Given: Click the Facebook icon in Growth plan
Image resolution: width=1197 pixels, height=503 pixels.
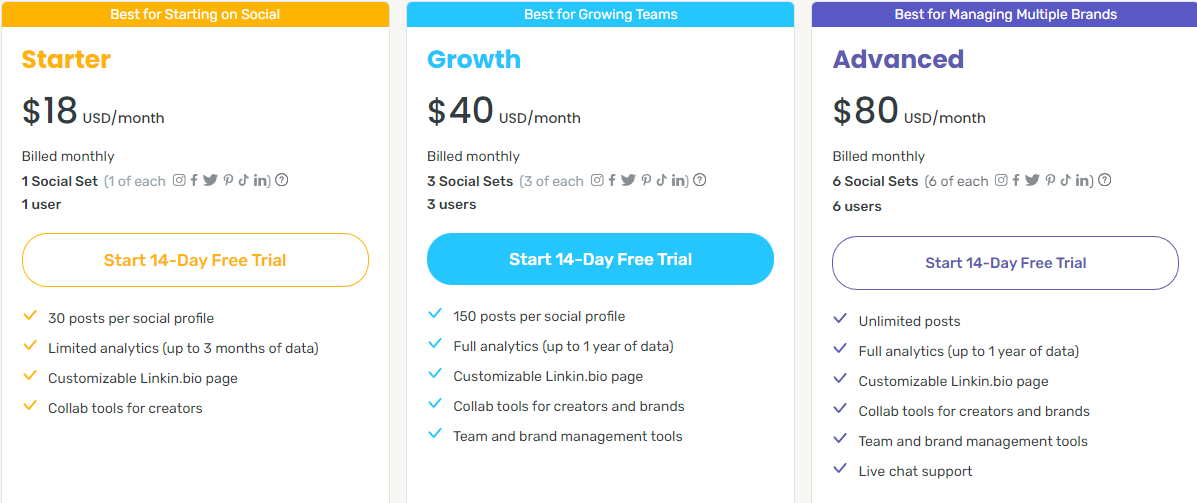Looking at the screenshot, I should pos(611,181).
